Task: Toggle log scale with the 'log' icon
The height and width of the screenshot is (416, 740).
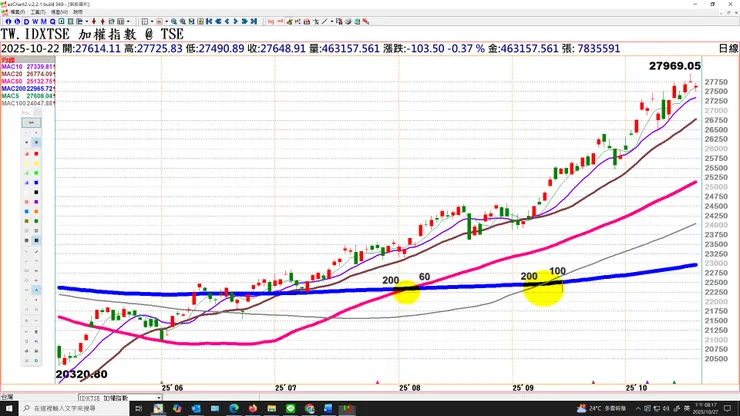Action: coord(270,21)
